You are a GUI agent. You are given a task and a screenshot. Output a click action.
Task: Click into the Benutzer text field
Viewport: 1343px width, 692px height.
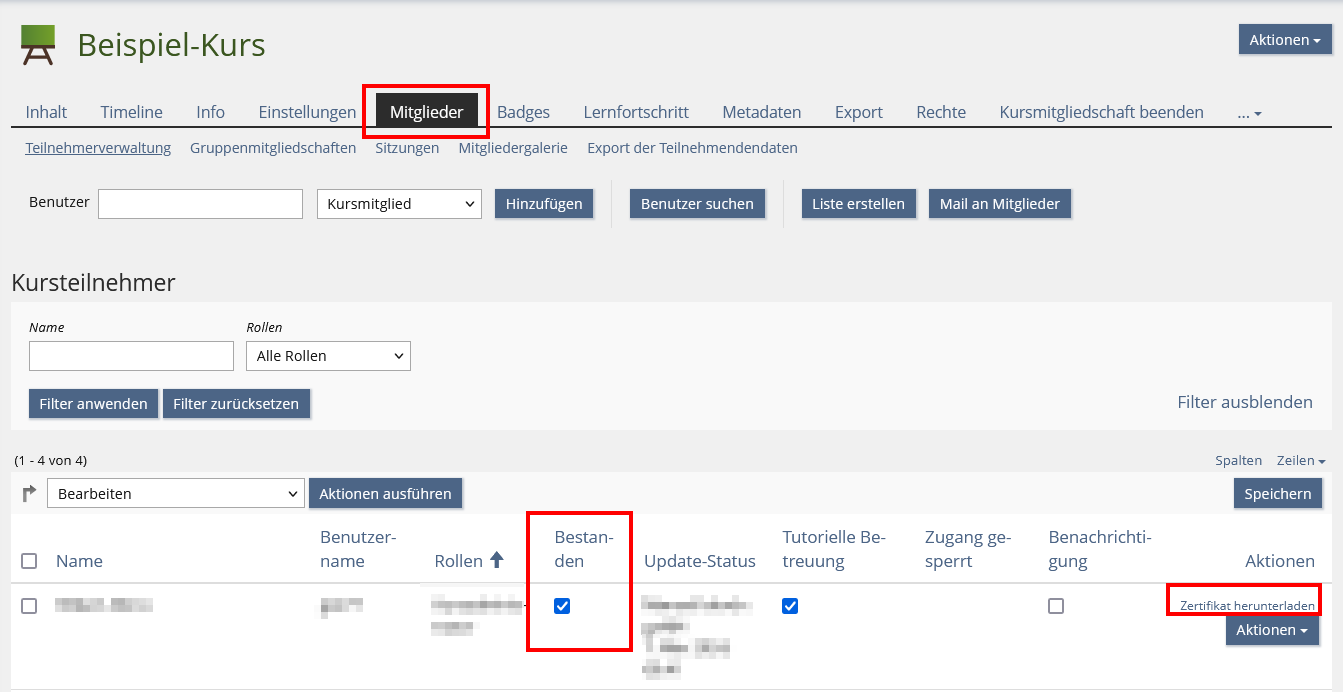coord(200,204)
